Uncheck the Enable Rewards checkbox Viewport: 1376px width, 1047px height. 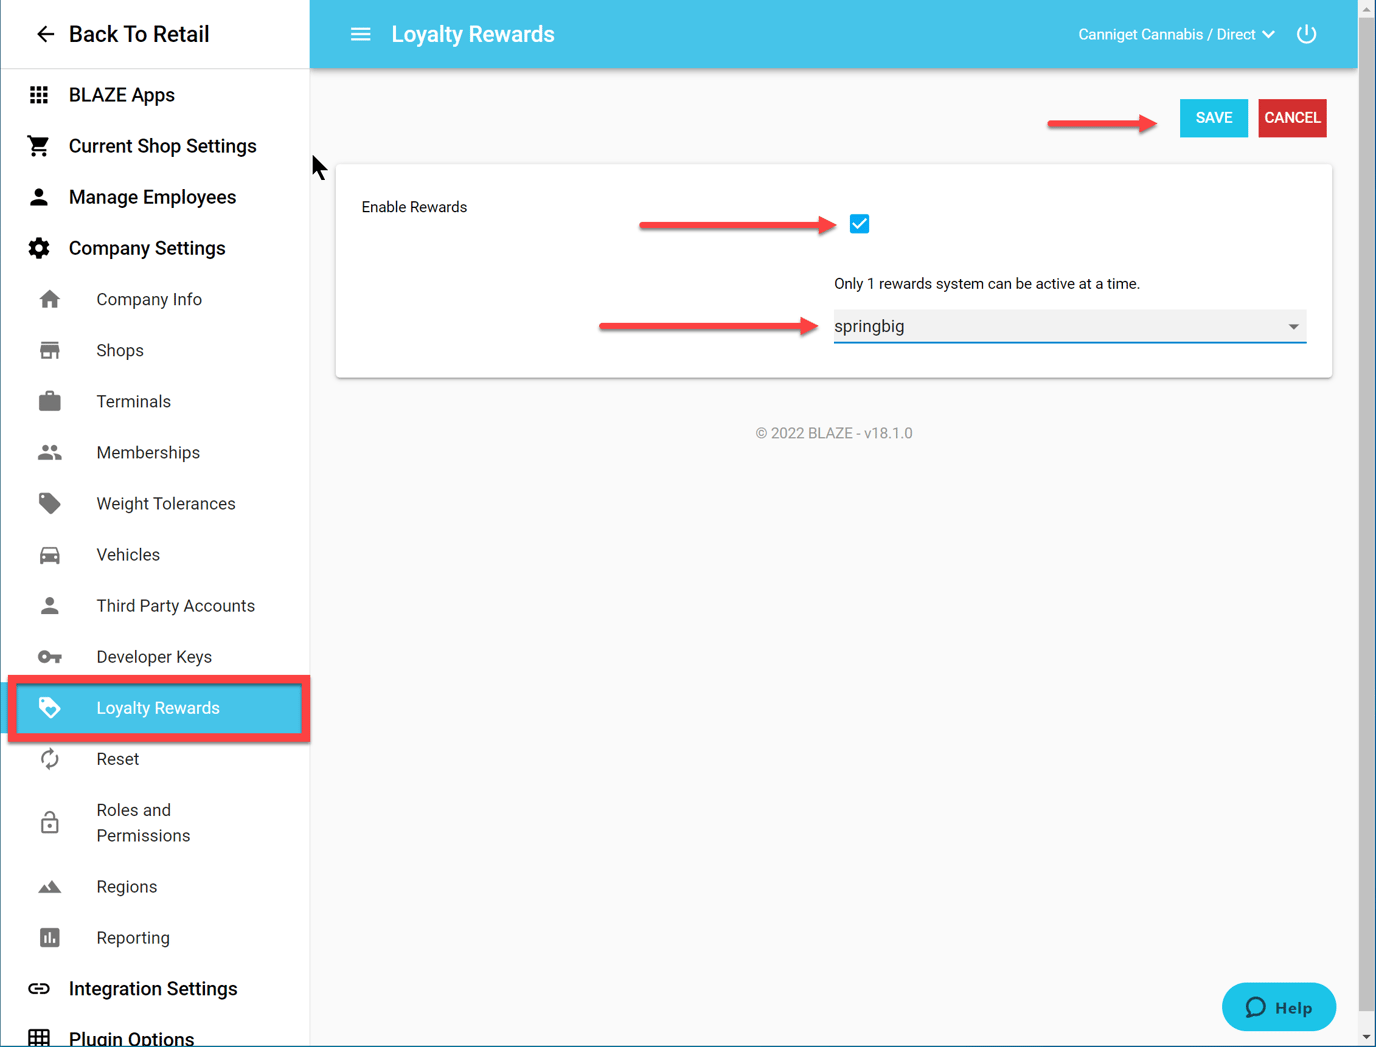[x=859, y=224]
